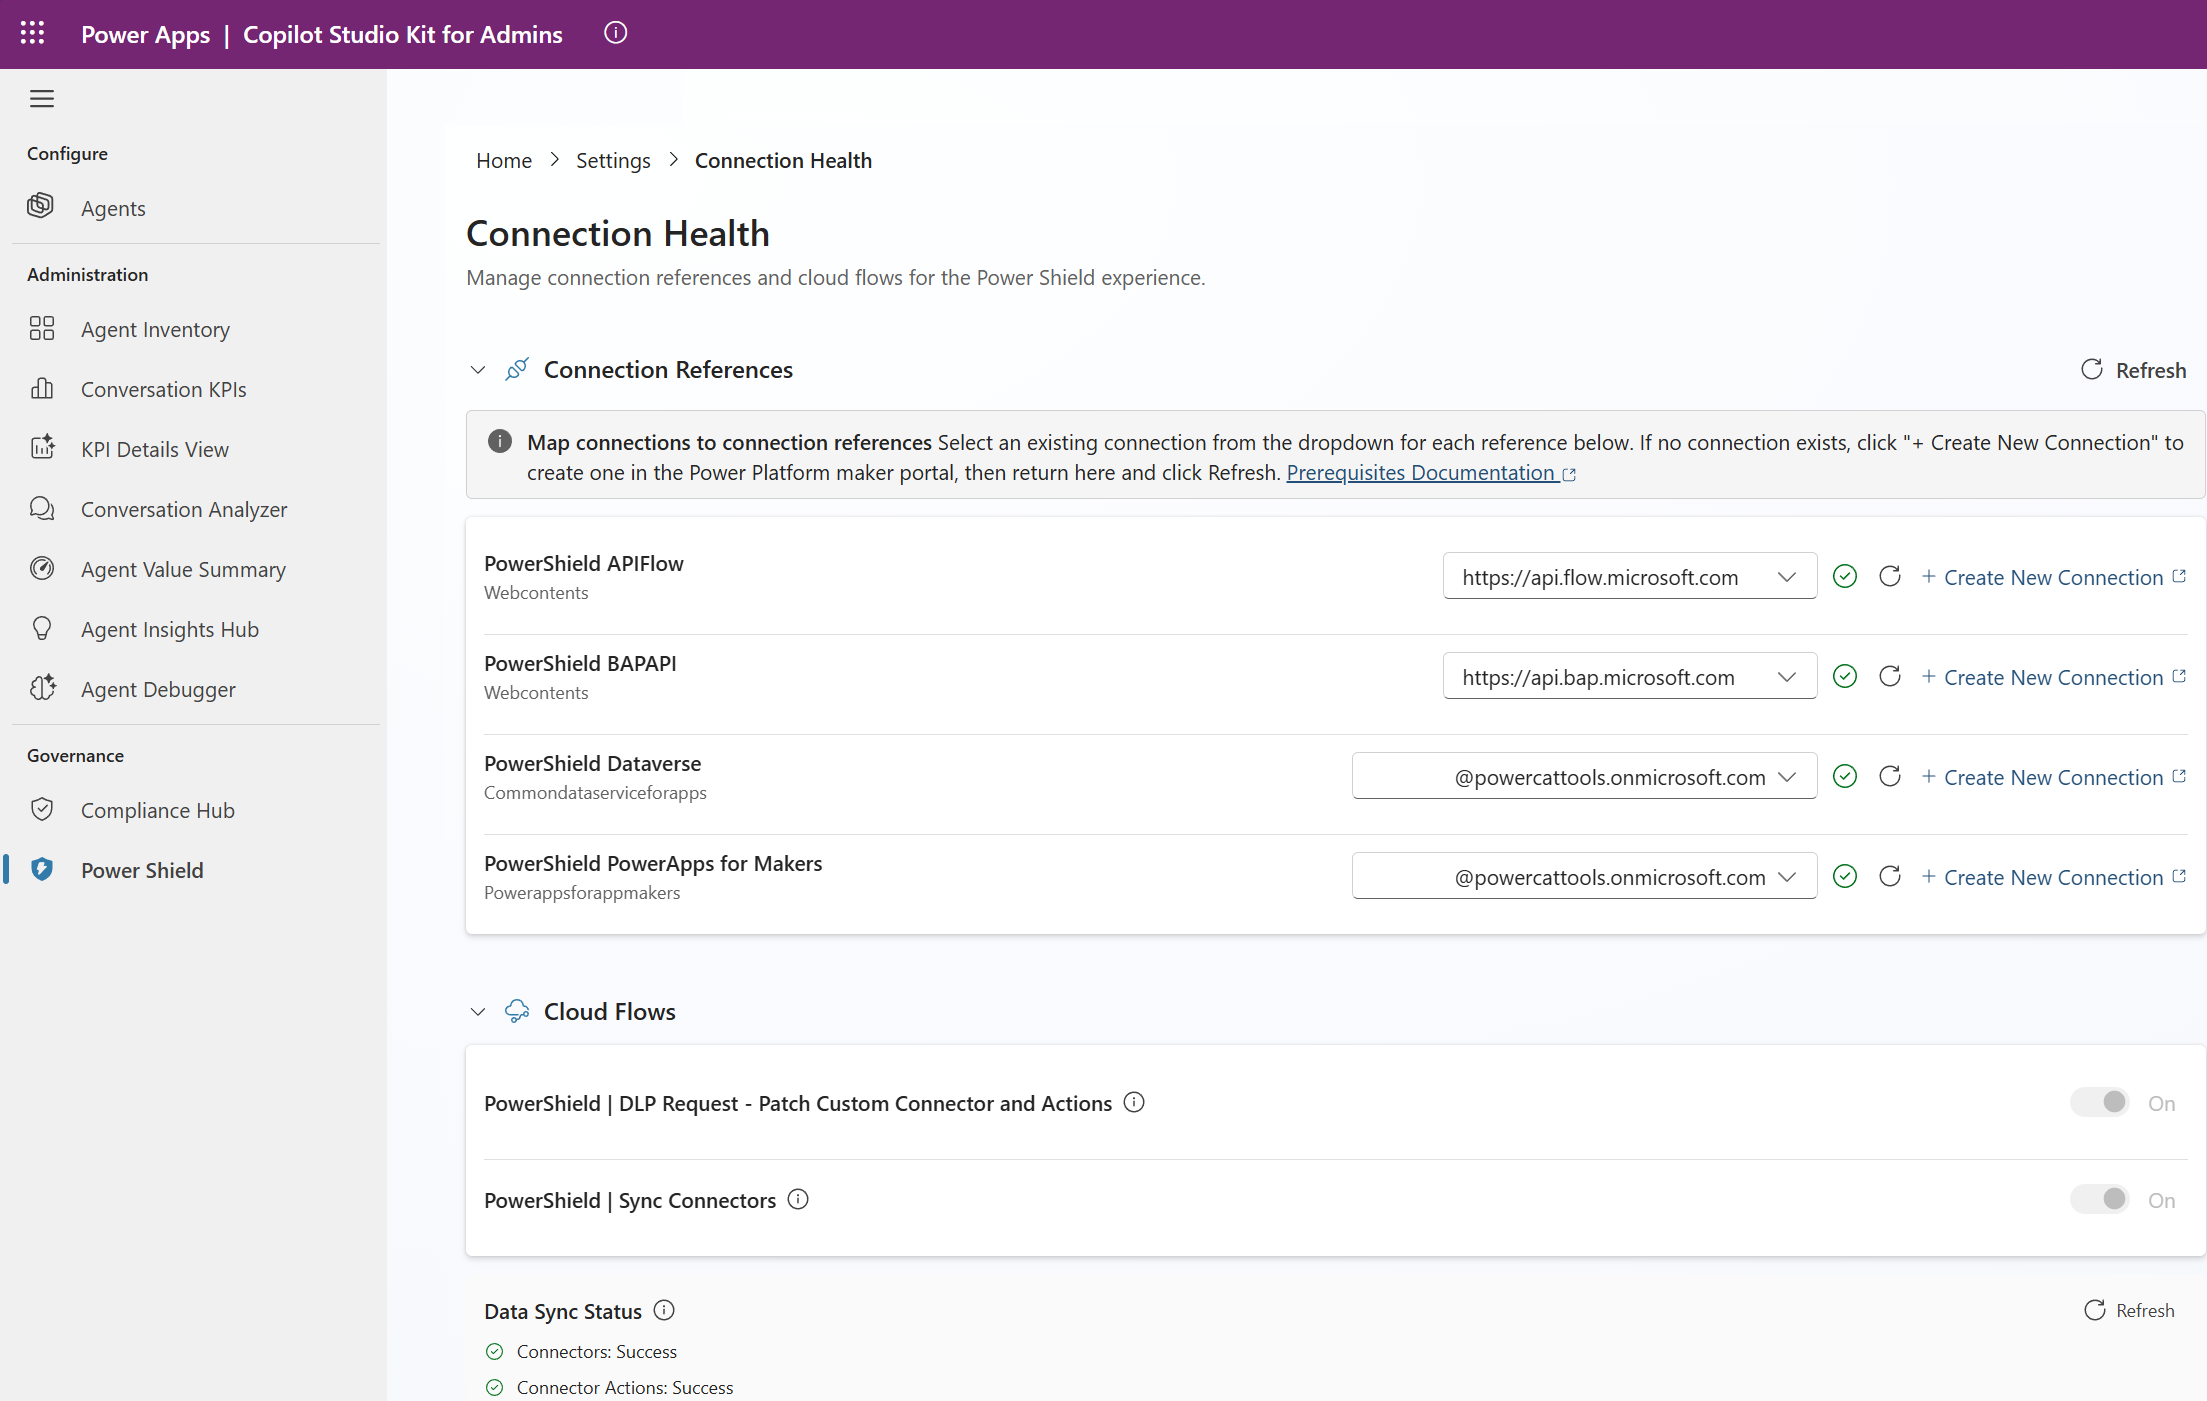Open the Prerequisites Documentation link

click(1431, 472)
